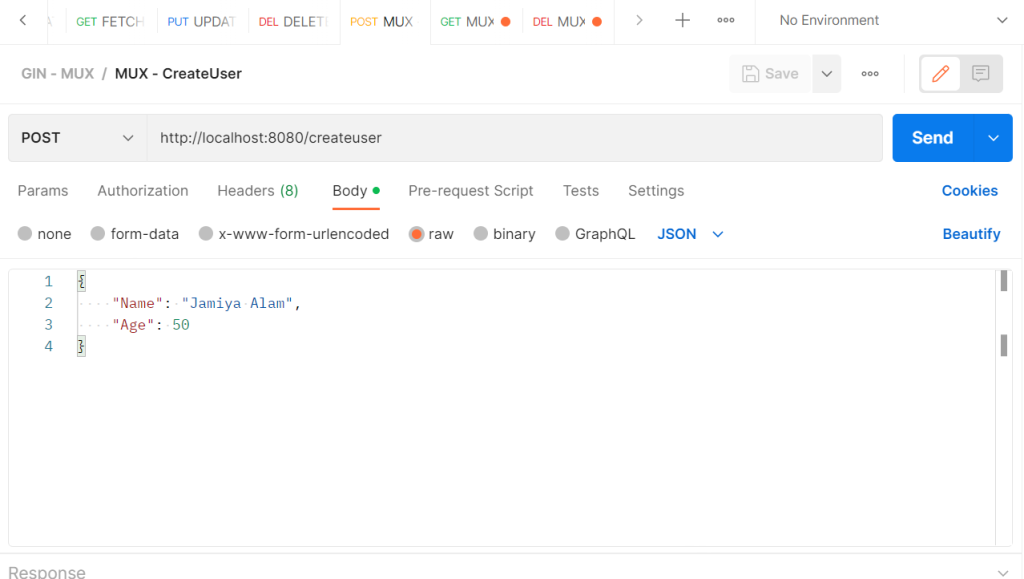Open the tab overflow menu in the tab bar

tap(726, 20)
